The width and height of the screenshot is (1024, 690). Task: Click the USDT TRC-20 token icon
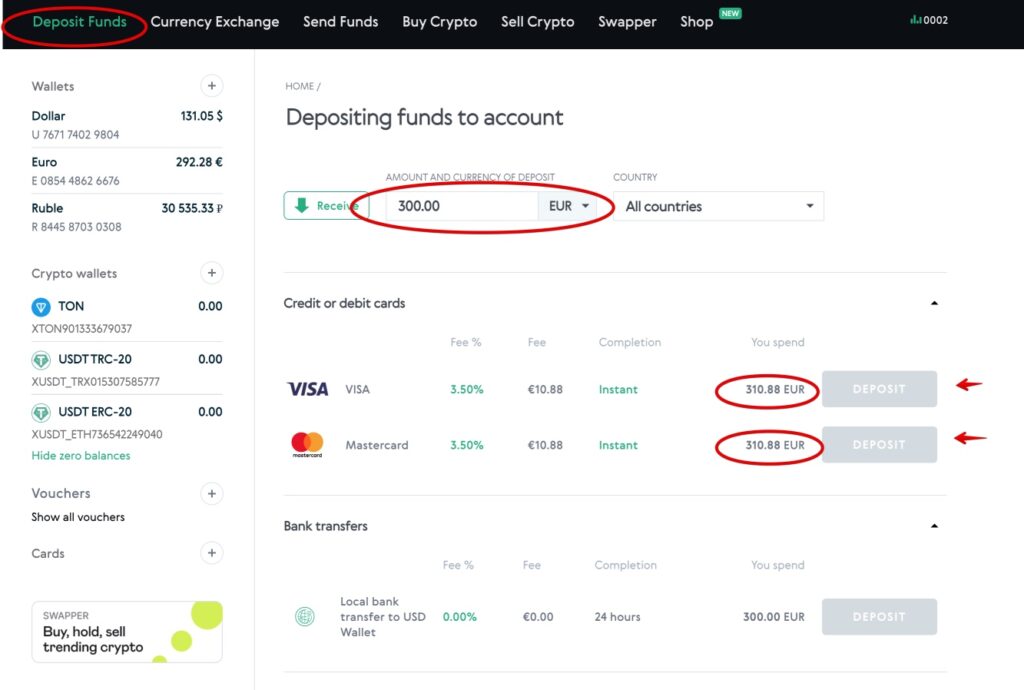pos(40,359)
